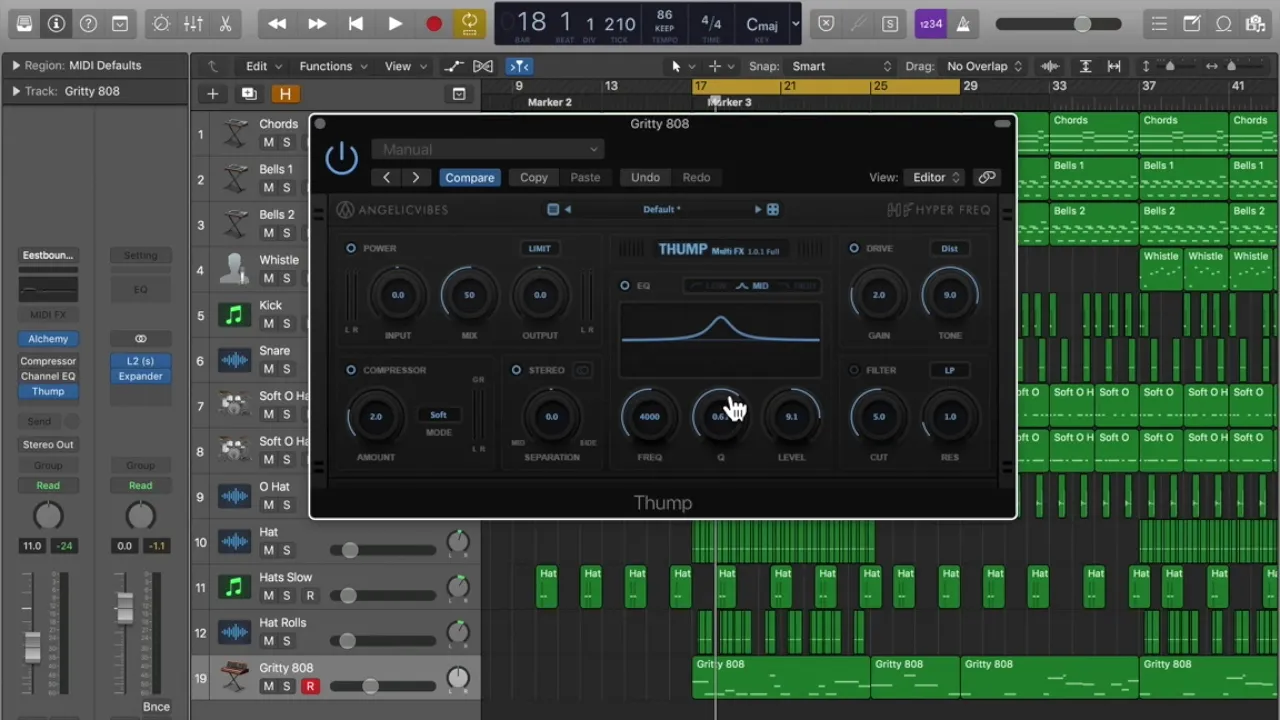1280x720 pixels.
Task: Show the Mixer sliders icon
Action: click(x=193, y=23)
